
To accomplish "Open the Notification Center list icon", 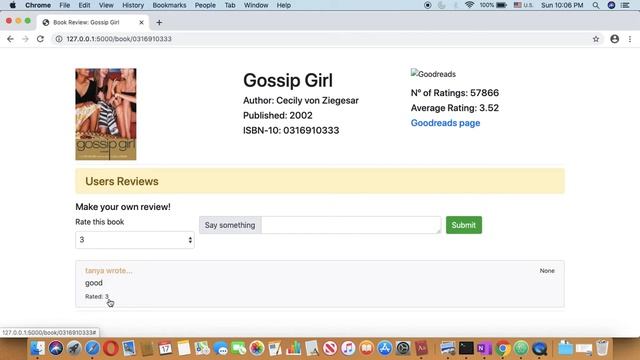I will pyautogui.click(x=625, y=5).
